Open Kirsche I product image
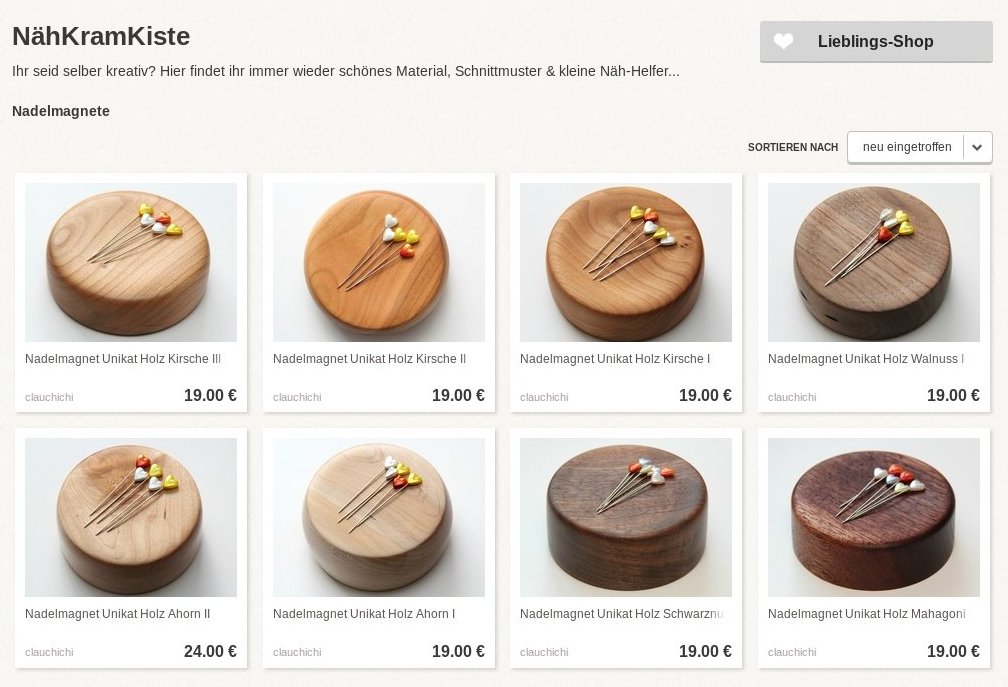Image resolution: width=1008 pixels, height=687 pixels. pos(626,262)
